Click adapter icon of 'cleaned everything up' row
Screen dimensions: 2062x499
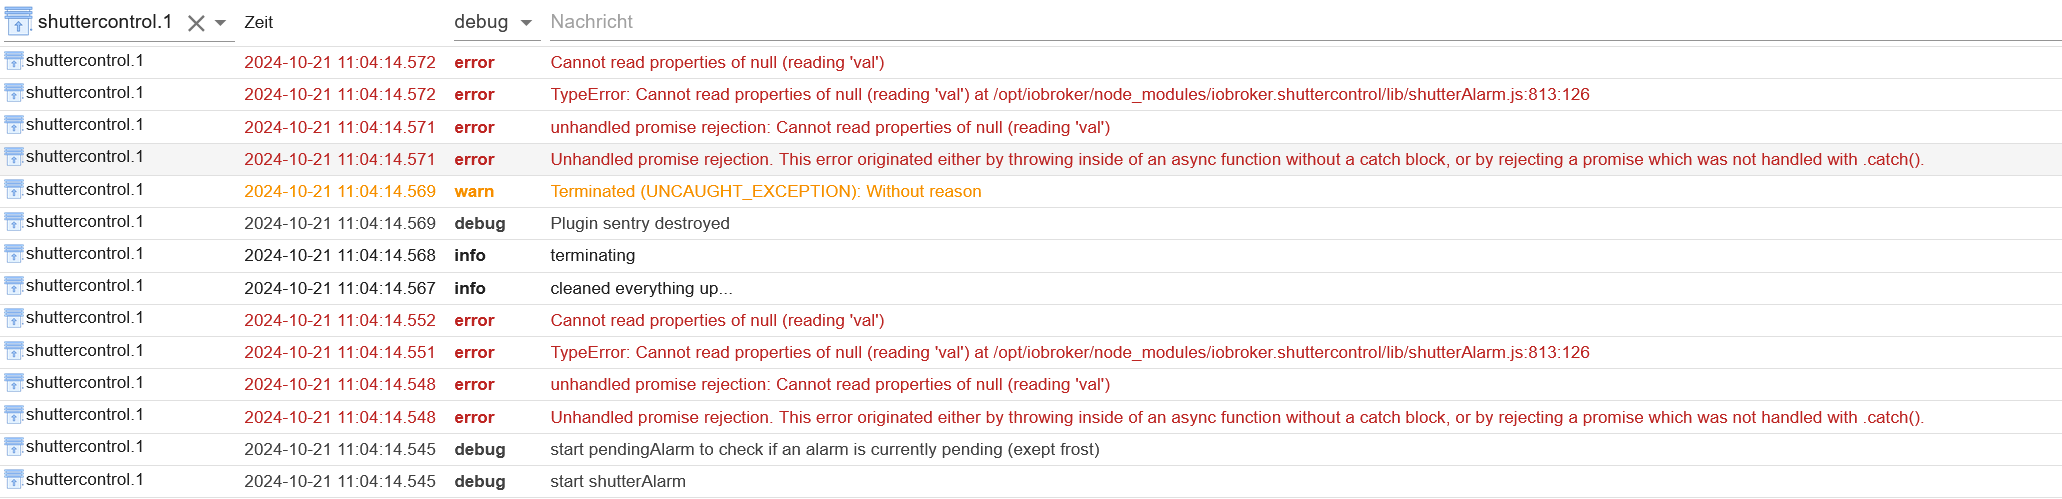coord(14,286)
